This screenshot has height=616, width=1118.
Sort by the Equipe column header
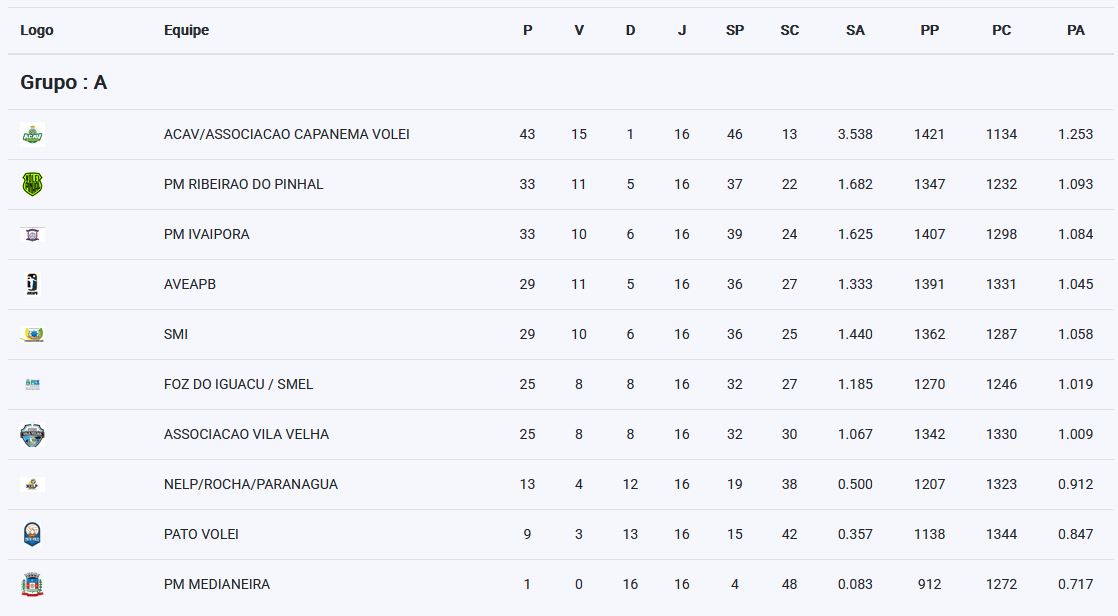click(x=186, y=30)
